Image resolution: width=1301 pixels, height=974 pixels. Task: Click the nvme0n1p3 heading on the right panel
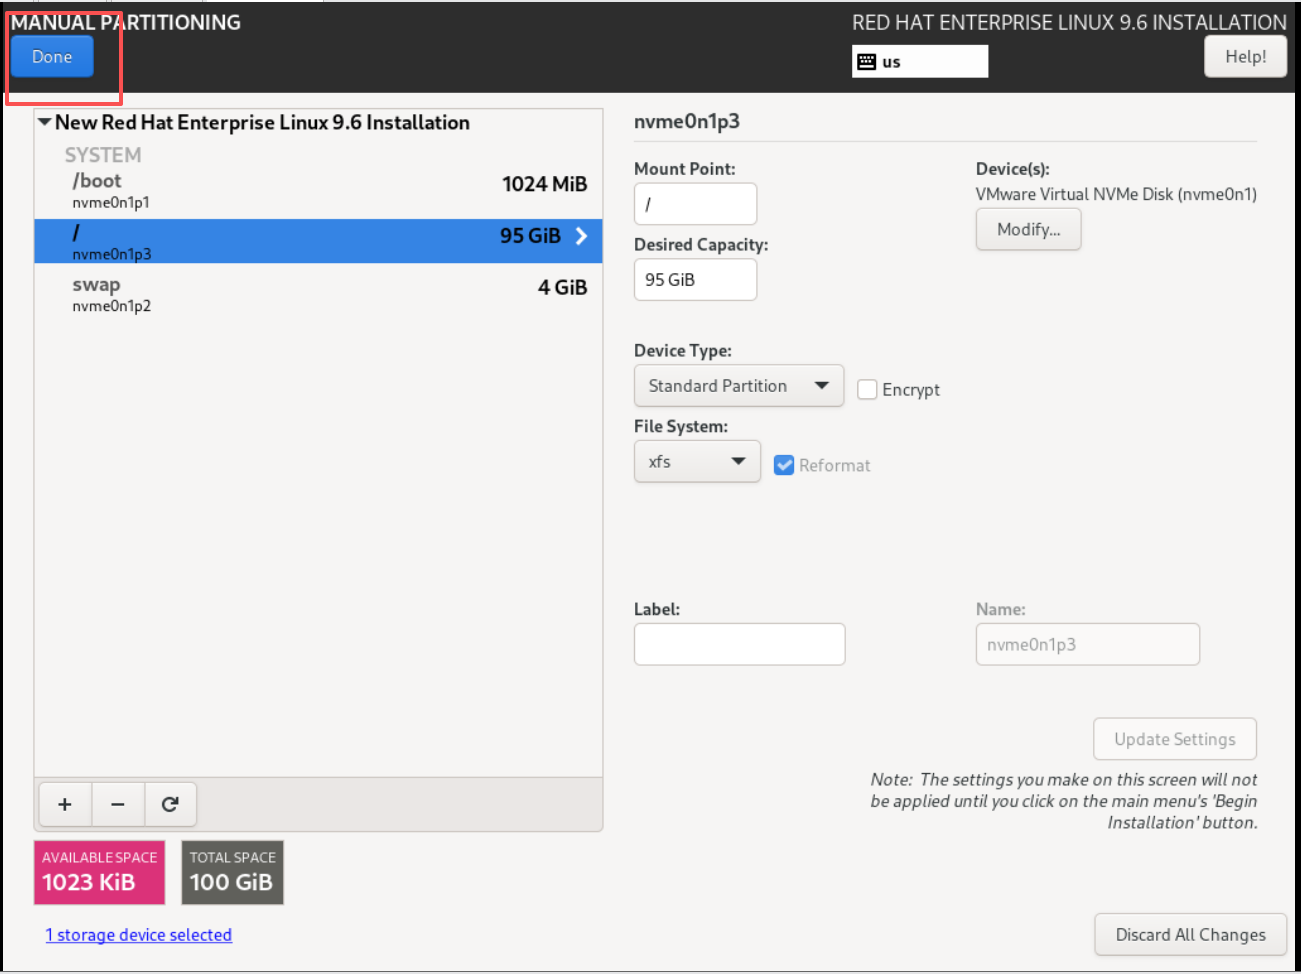coord(687,121)
